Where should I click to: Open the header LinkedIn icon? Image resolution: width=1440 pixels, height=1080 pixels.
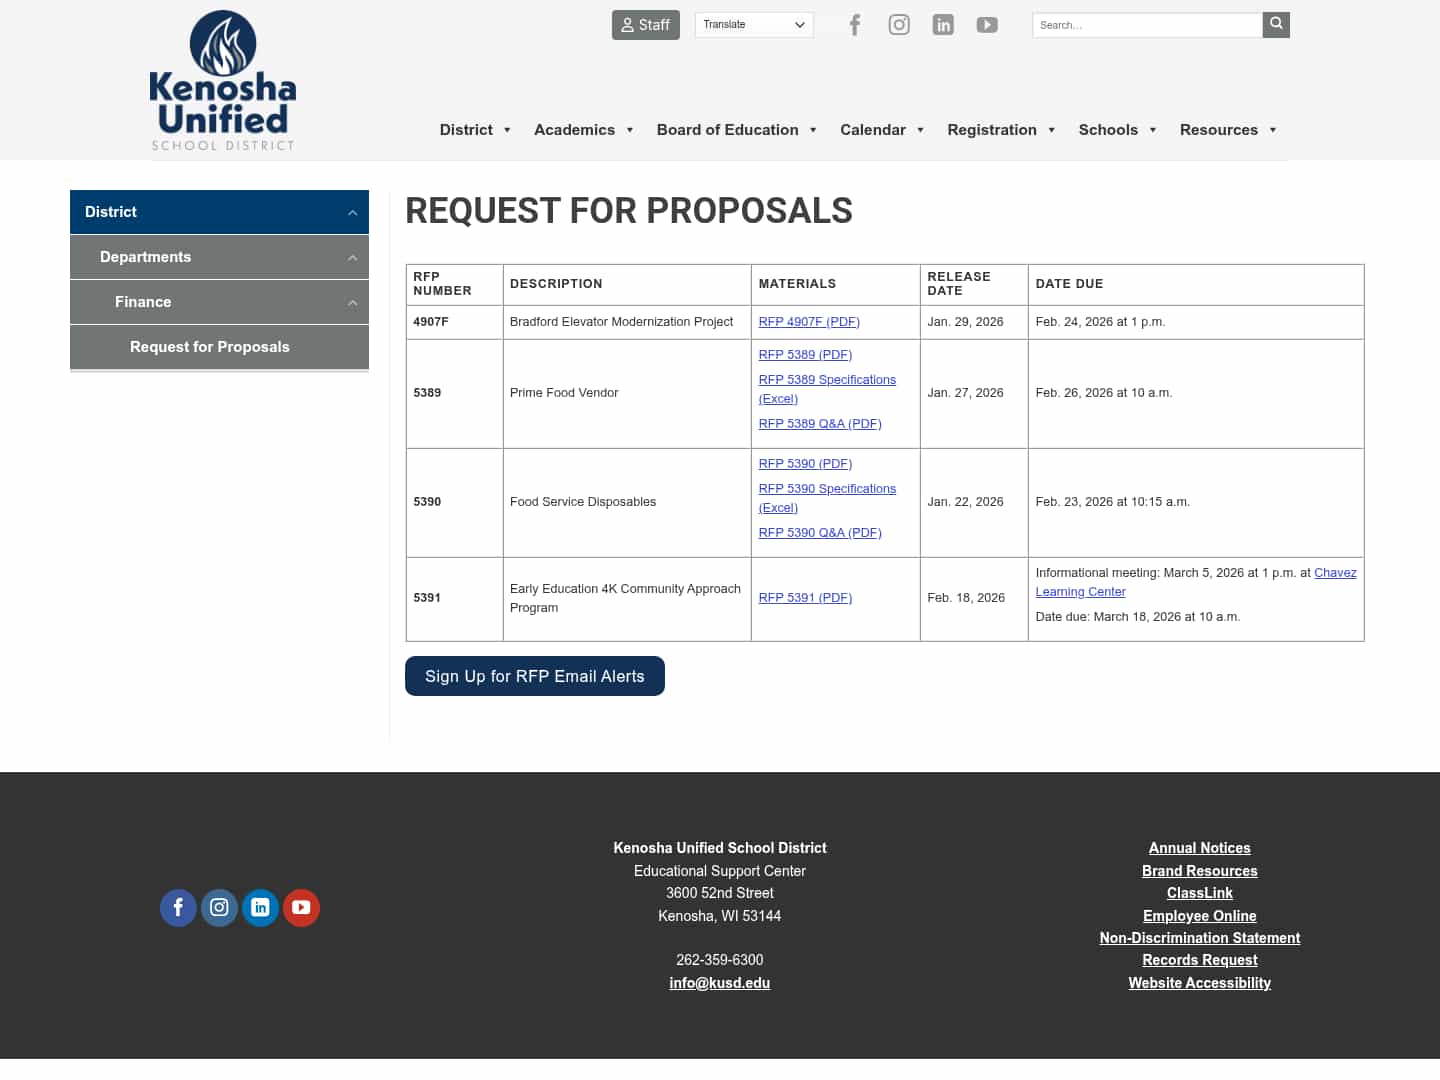point(943,25)
